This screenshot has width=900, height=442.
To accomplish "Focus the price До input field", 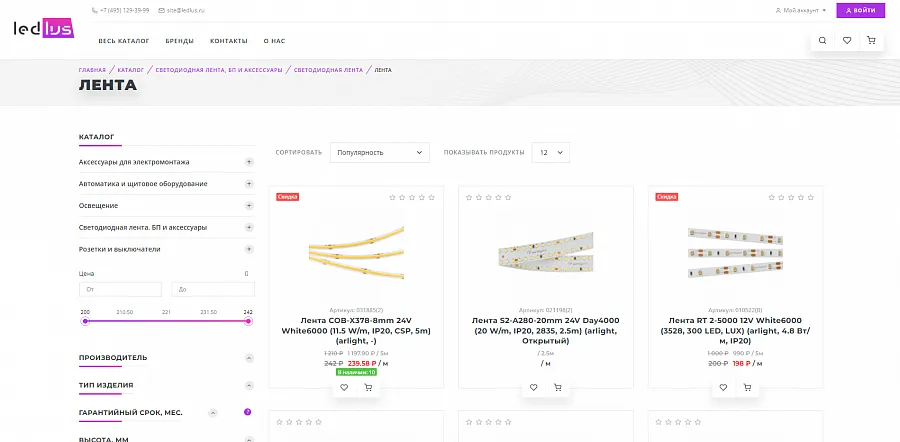I will point(213,289).
